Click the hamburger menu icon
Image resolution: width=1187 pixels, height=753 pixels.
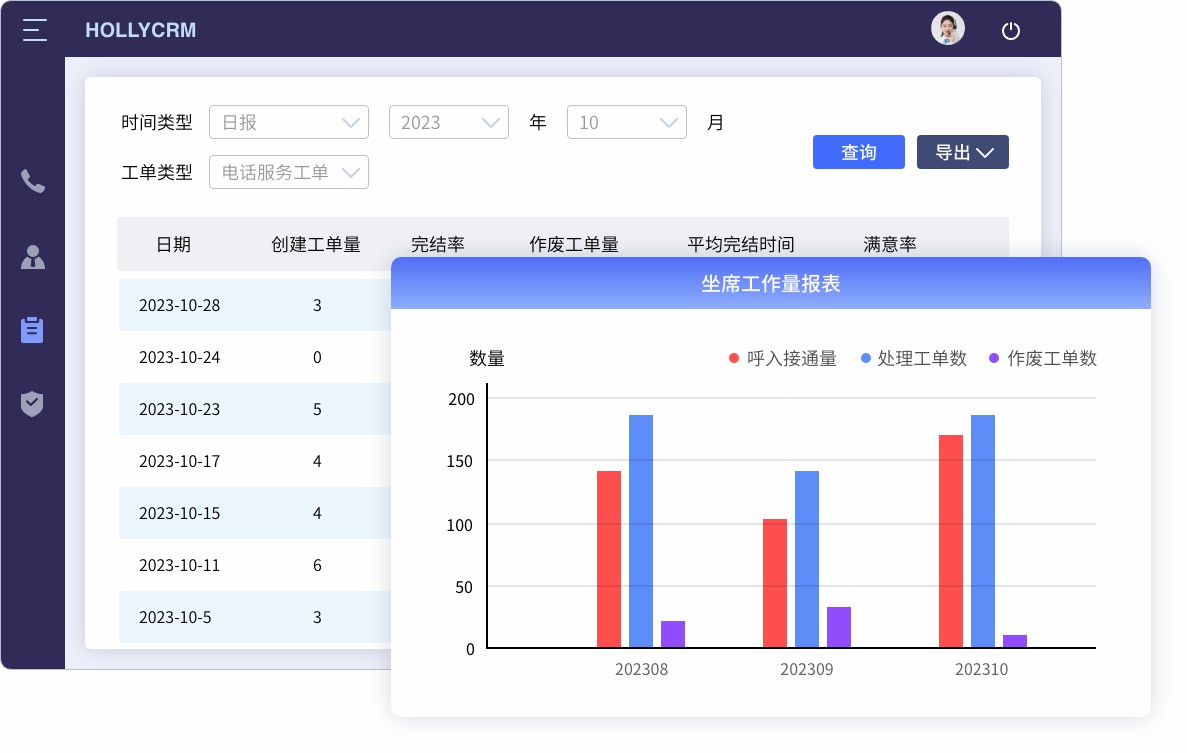point(33,30)
